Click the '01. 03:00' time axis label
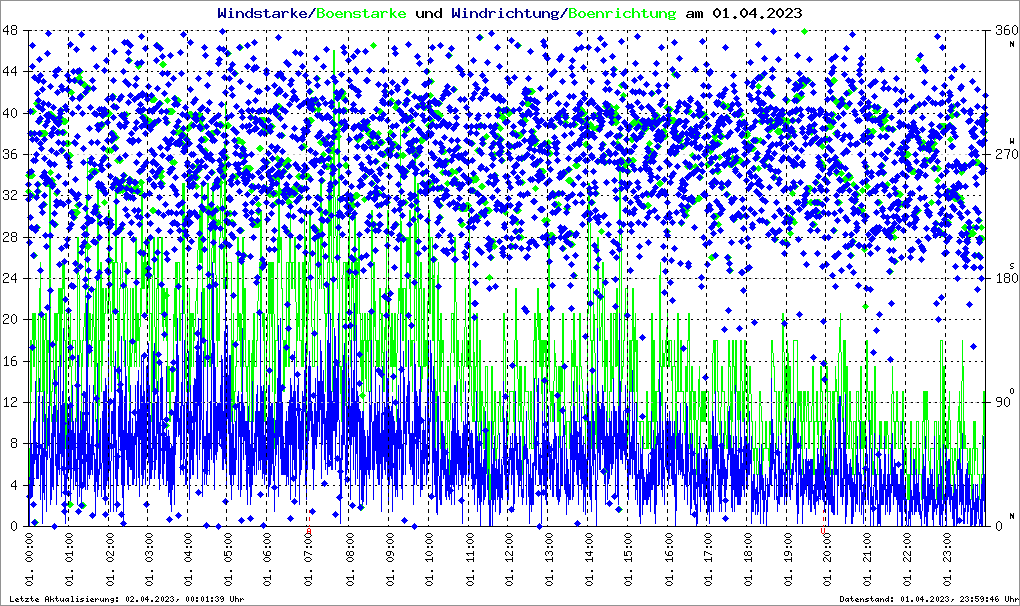 pyautogui.click(x=149, y=559)
